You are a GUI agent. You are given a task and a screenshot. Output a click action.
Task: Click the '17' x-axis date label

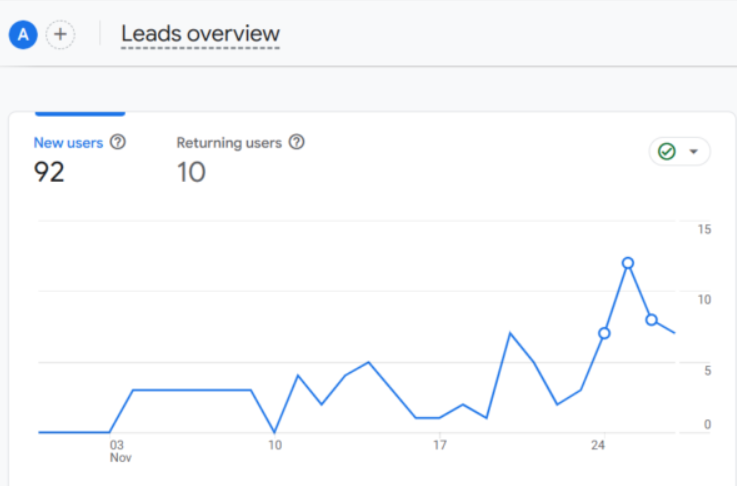439,445
